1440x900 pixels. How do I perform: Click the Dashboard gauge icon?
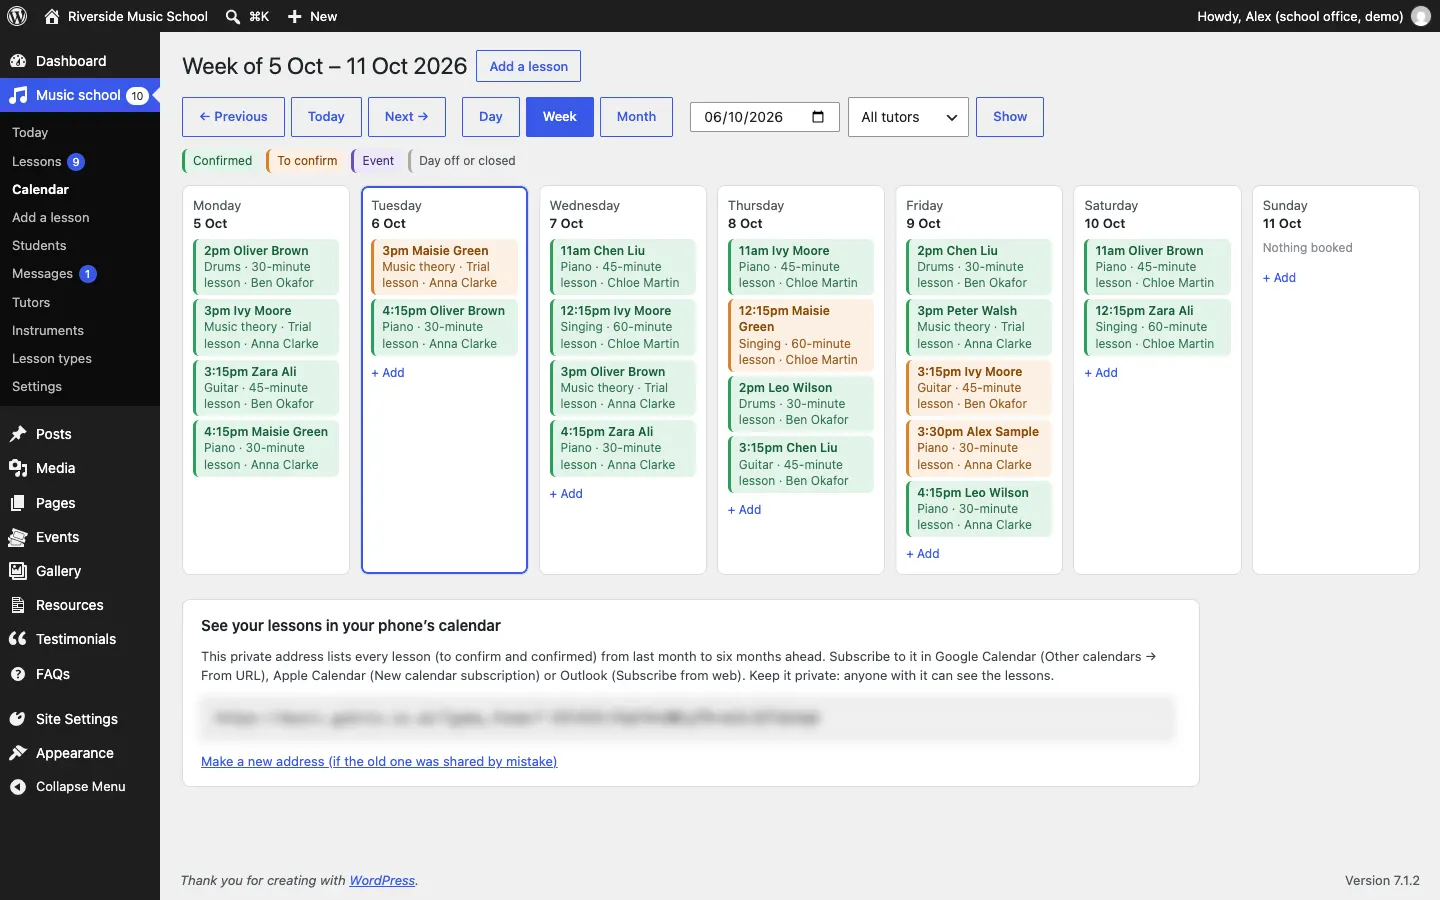pyautogui.click(x=18, y=61)
